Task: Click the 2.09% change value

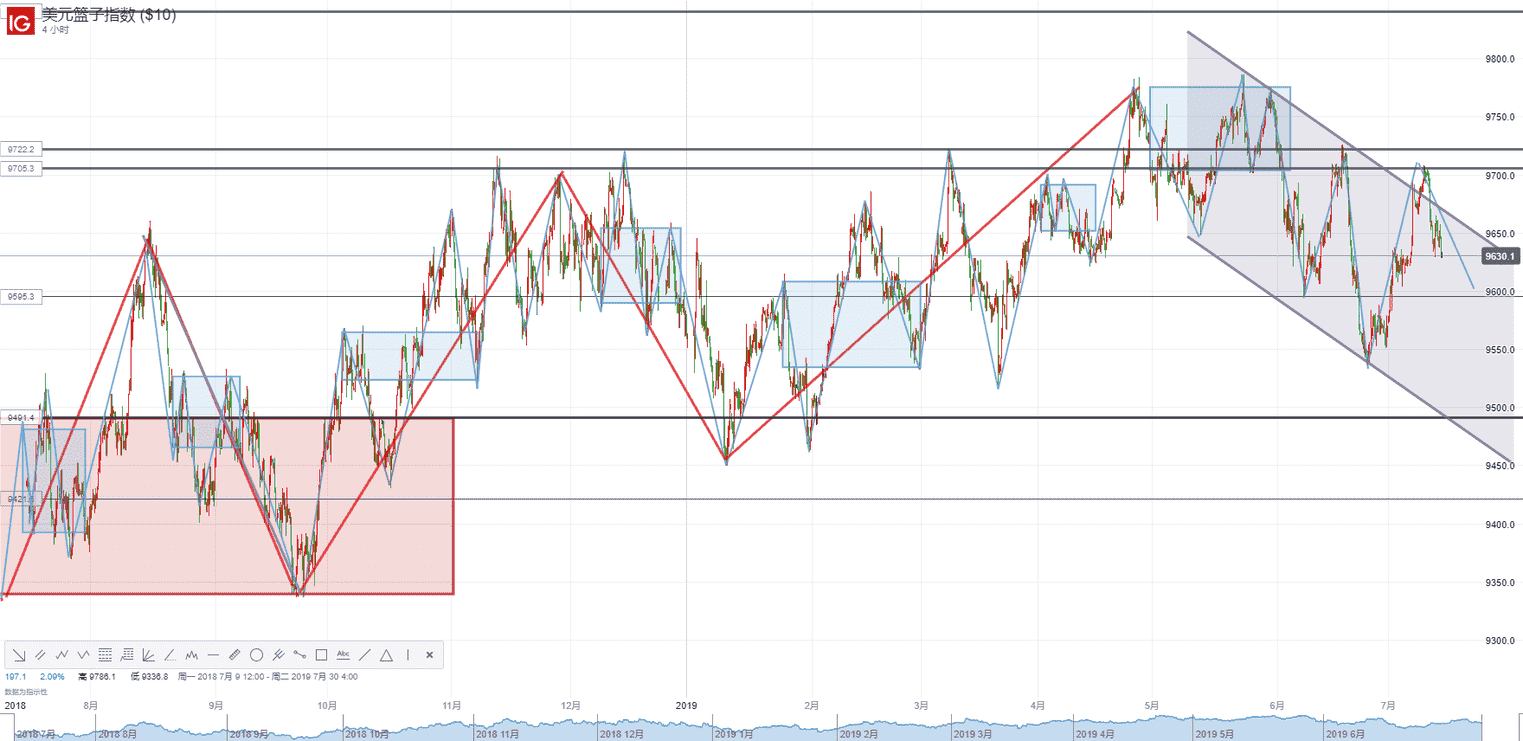Action: click(x=52, y=677)
